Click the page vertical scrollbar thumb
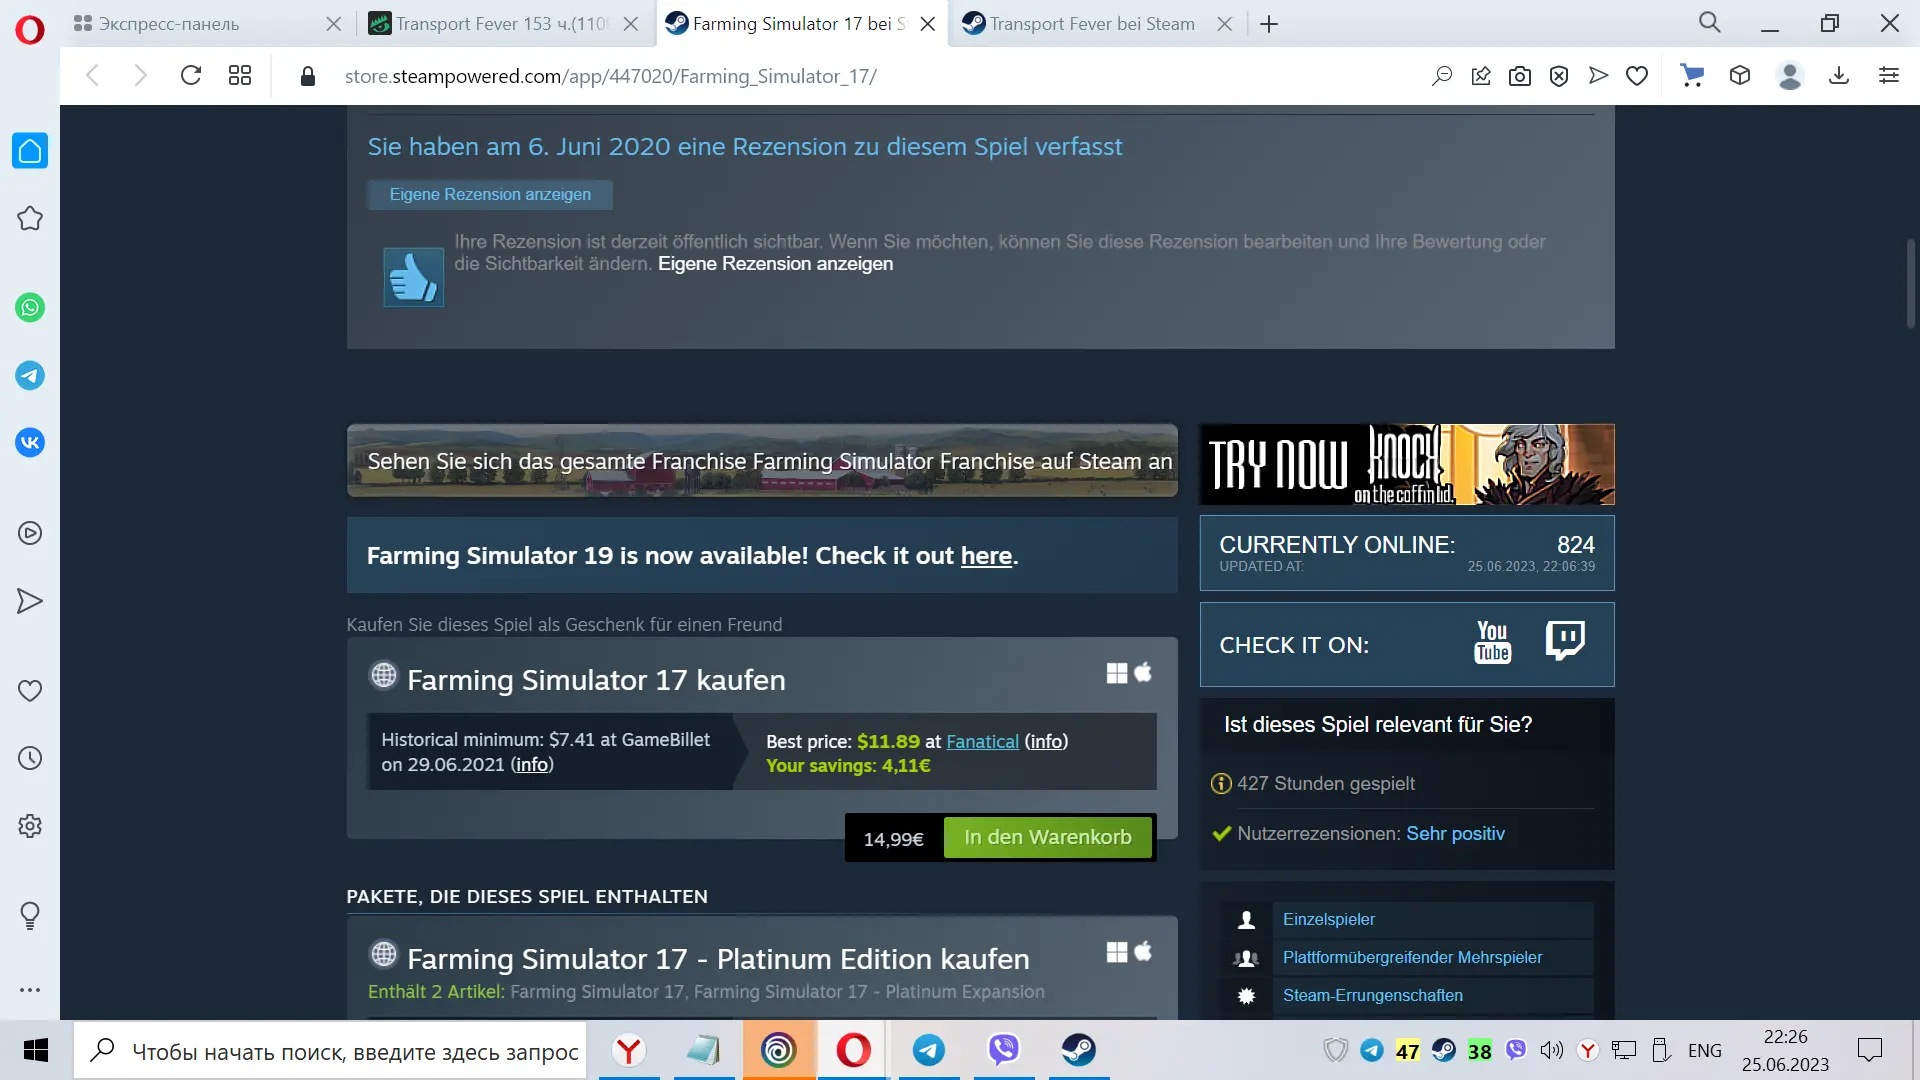This screenshot has height=1080, width=1920. click(x=1910, y=284)
